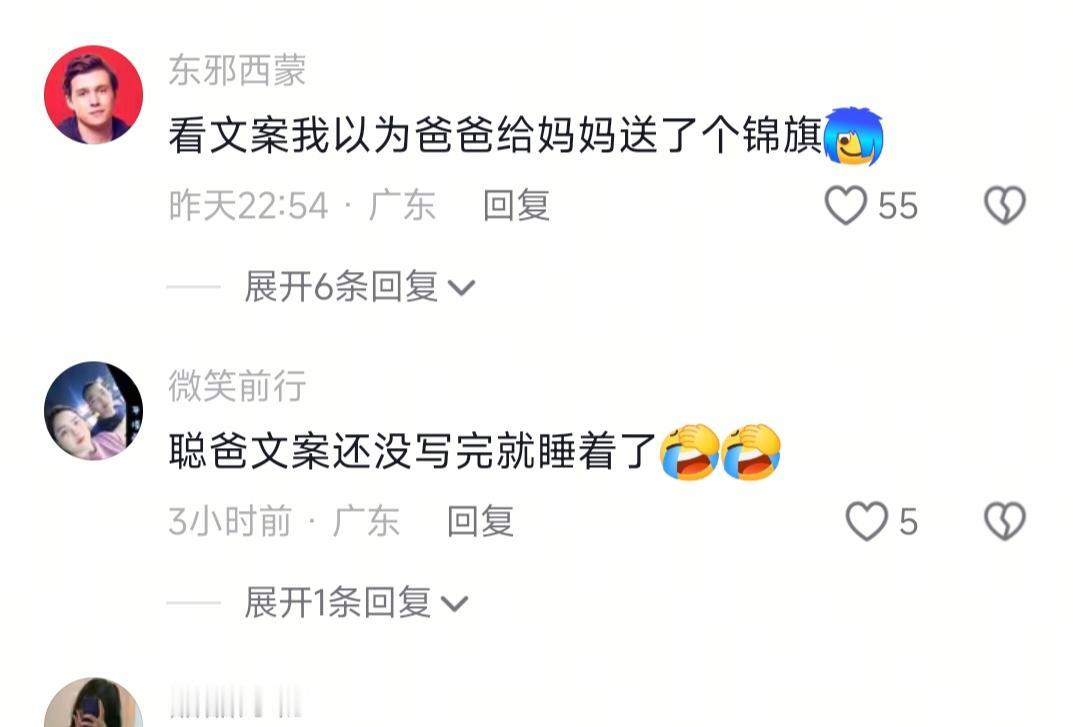This screenshot has width=1073, height=727.
Task: Reply to the 微笑前行 comment via 回复
Action: click(480, 522)
